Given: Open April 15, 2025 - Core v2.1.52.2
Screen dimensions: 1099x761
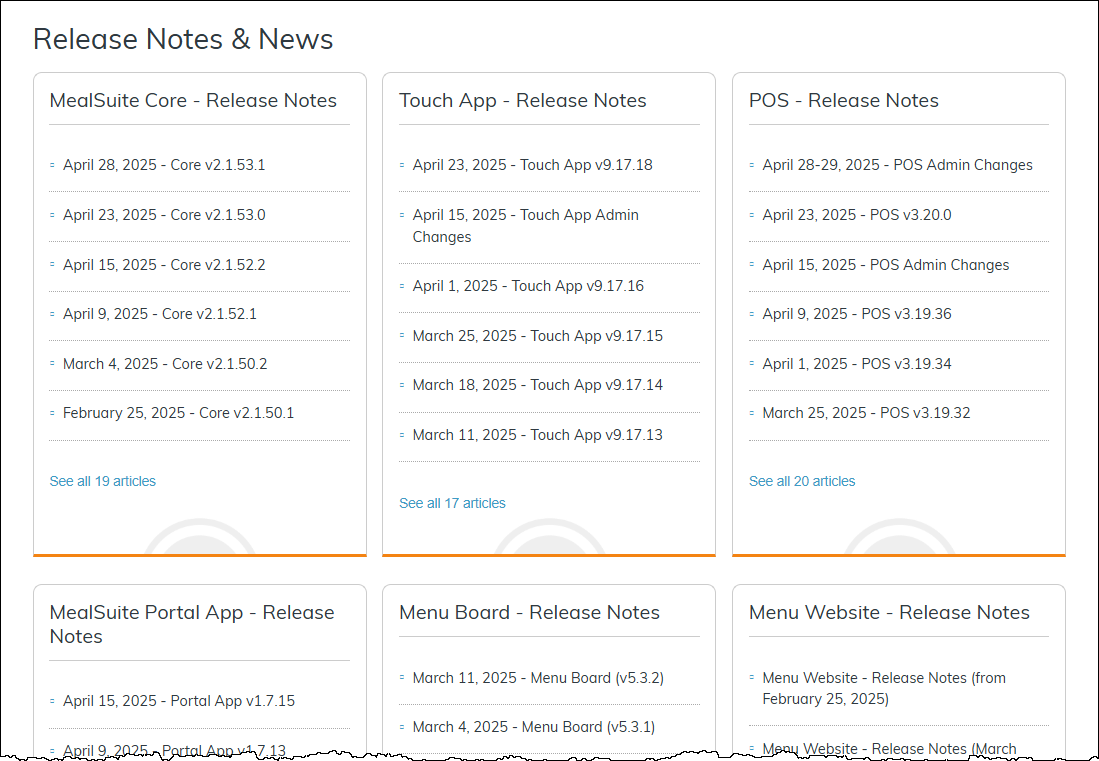Looking at the screenshot, I should point(164,265).
